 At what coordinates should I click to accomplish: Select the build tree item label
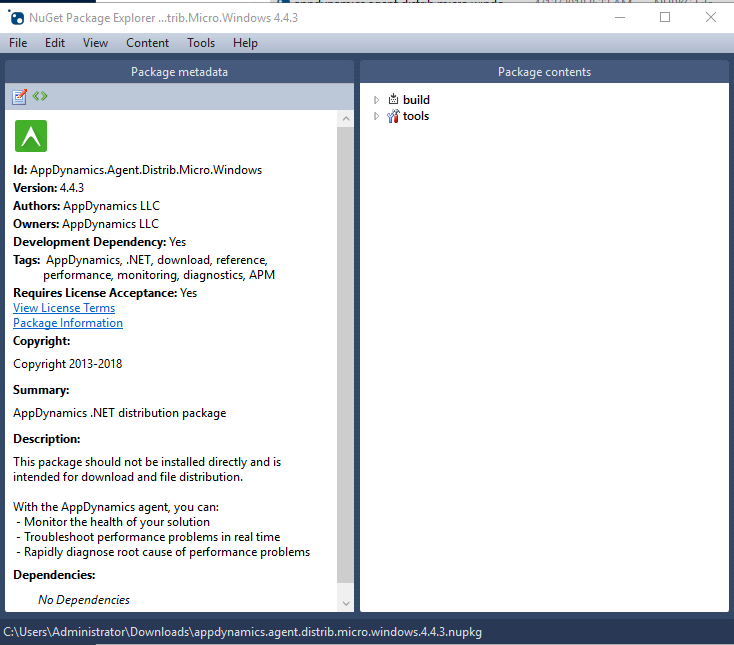[416, 100]
